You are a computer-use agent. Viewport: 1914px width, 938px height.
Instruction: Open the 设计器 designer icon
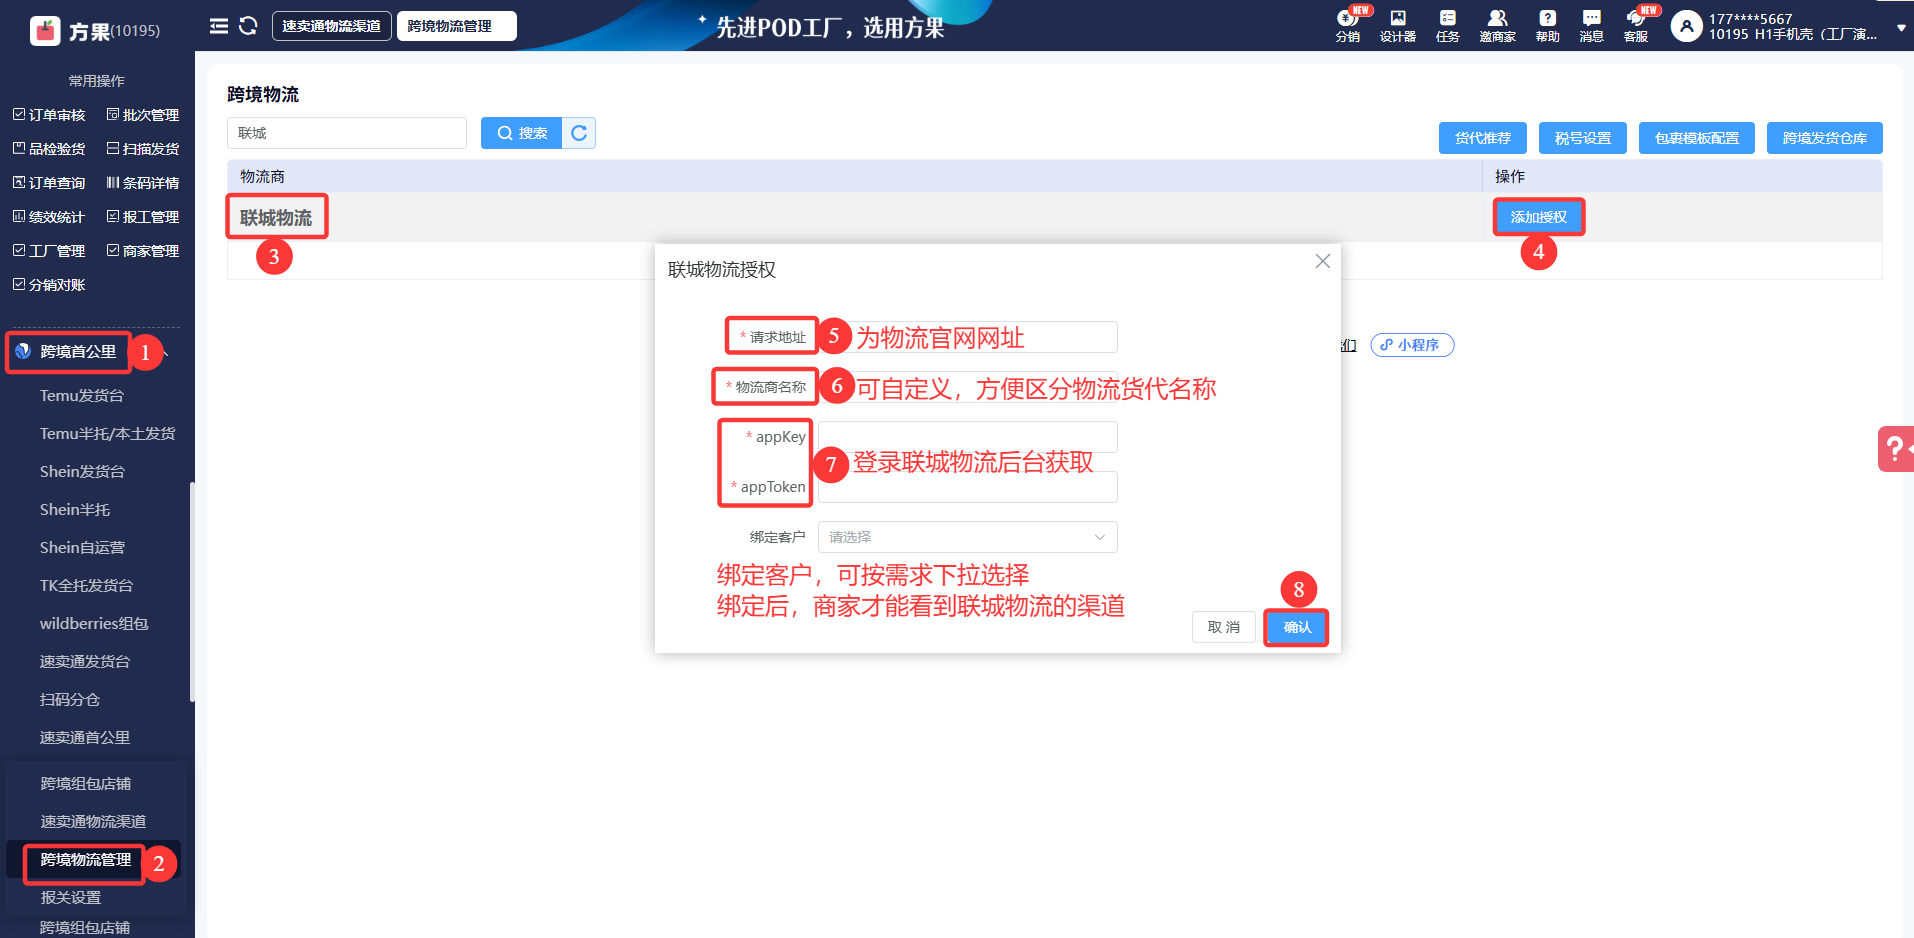coord(1397,25)
